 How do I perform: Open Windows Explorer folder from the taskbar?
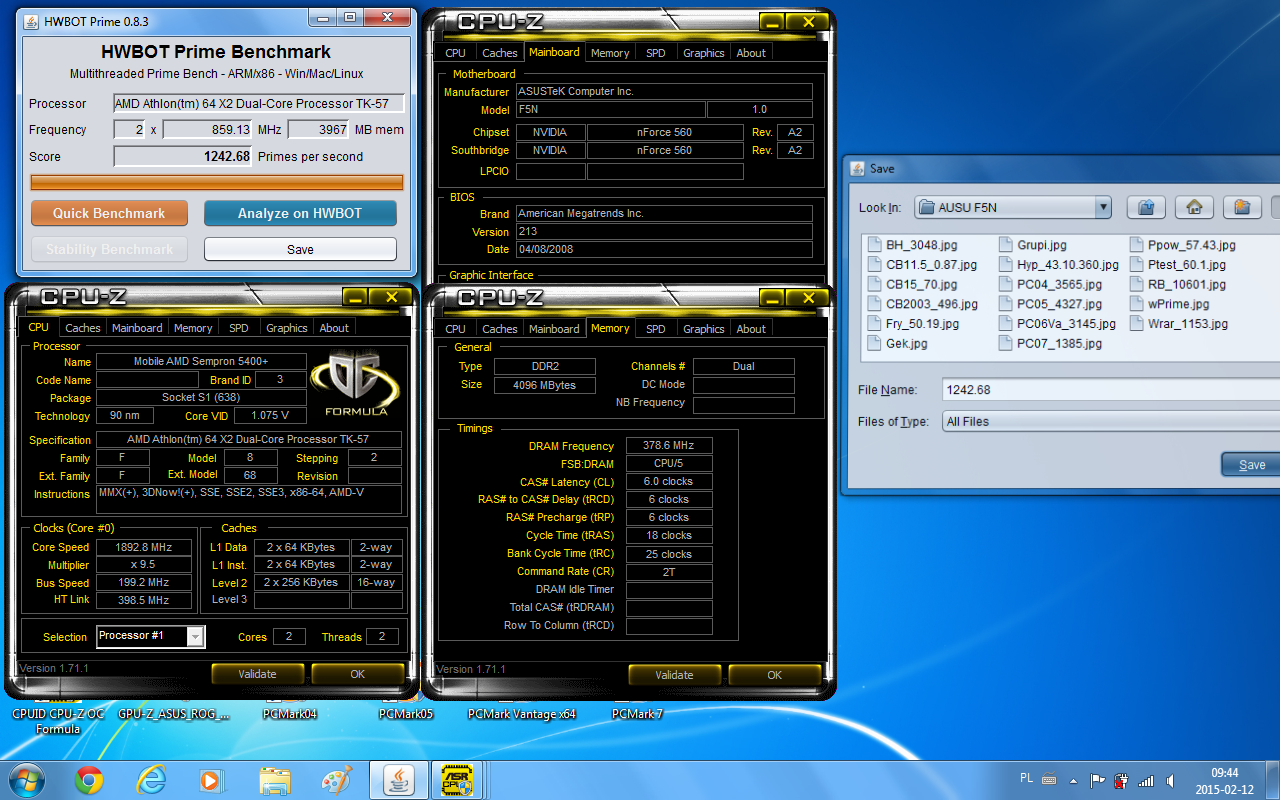pyautogui.click(x=274, y=780)
